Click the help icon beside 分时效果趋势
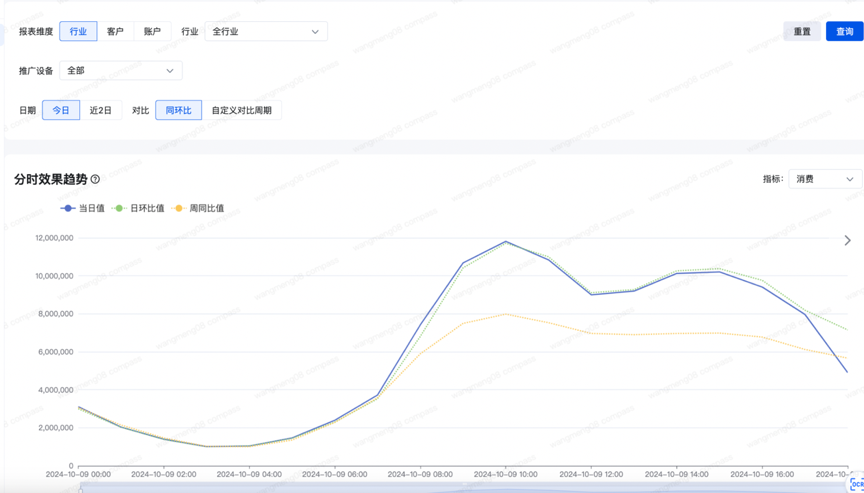The width and height of the screenshot is (864, 493). [96, 180]
